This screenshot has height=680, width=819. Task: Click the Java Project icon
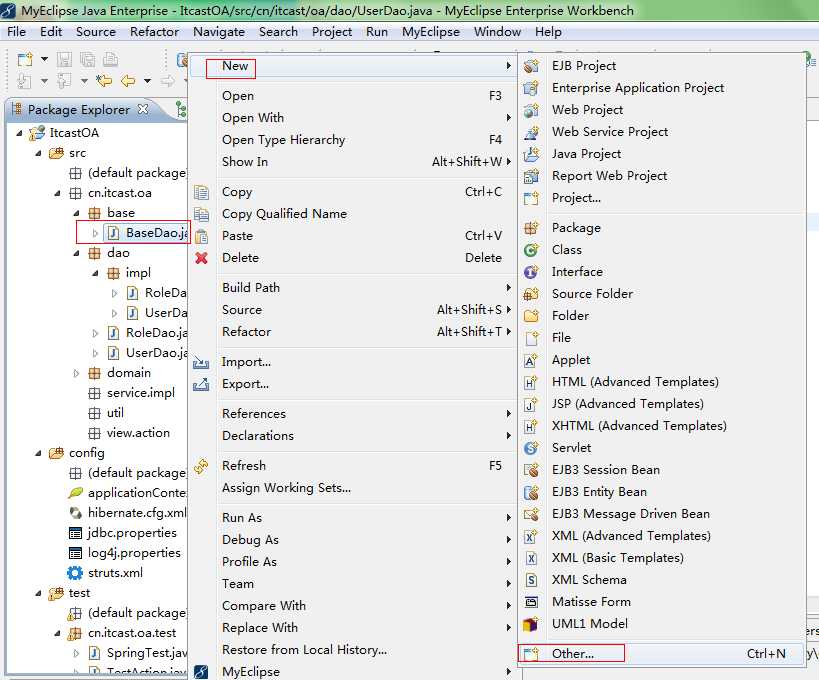click(x=531, y=154)
